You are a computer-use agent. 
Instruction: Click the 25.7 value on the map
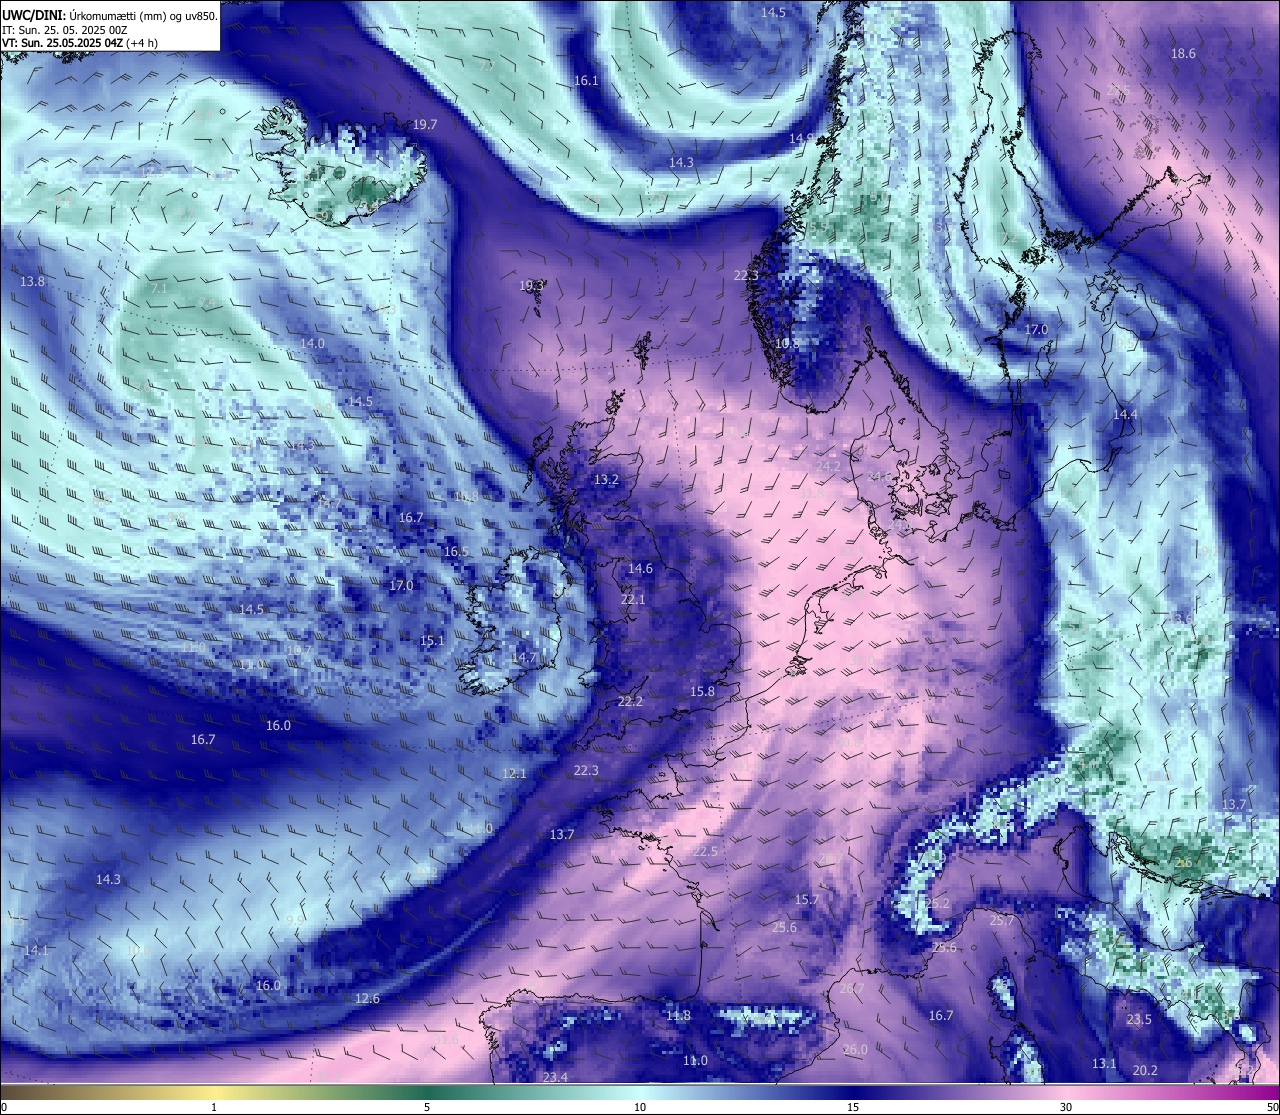tap(1001, 920)
